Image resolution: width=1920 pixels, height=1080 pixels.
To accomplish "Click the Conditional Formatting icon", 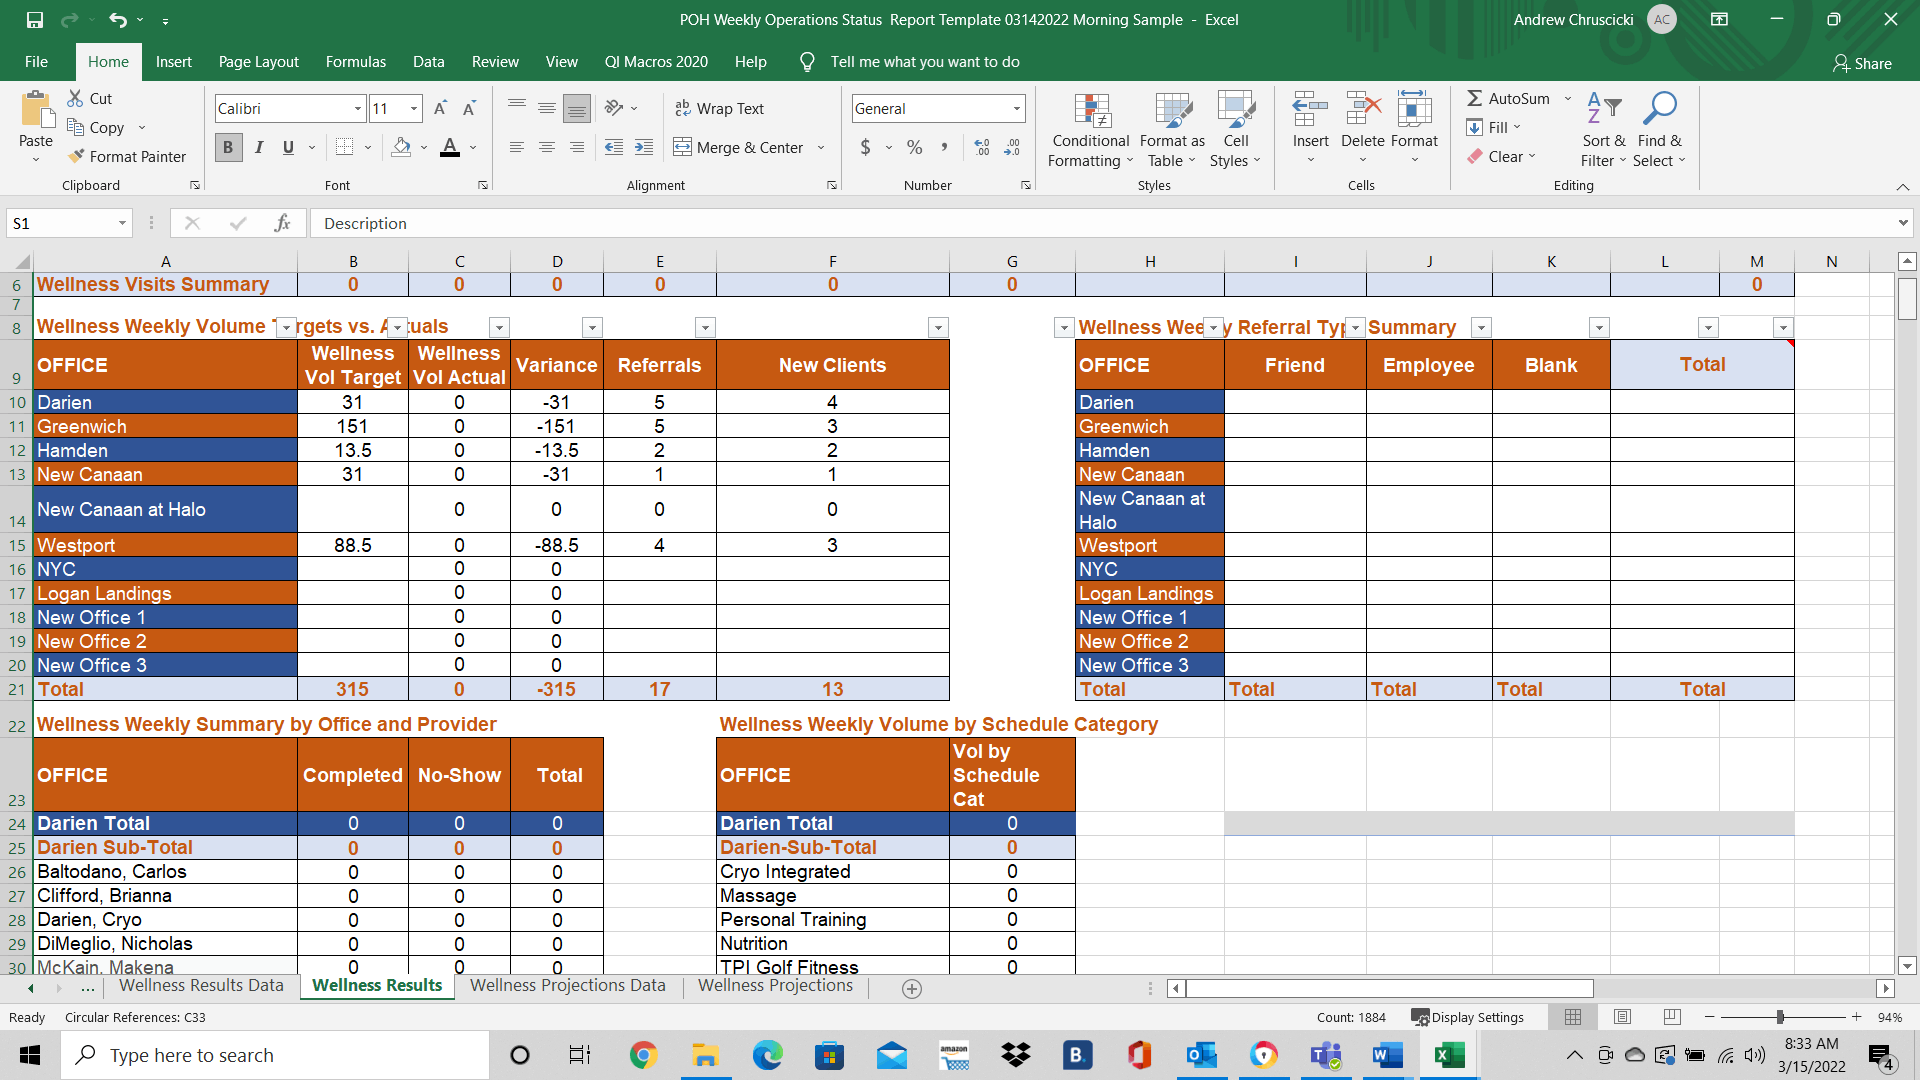I will pos(1091,113).
